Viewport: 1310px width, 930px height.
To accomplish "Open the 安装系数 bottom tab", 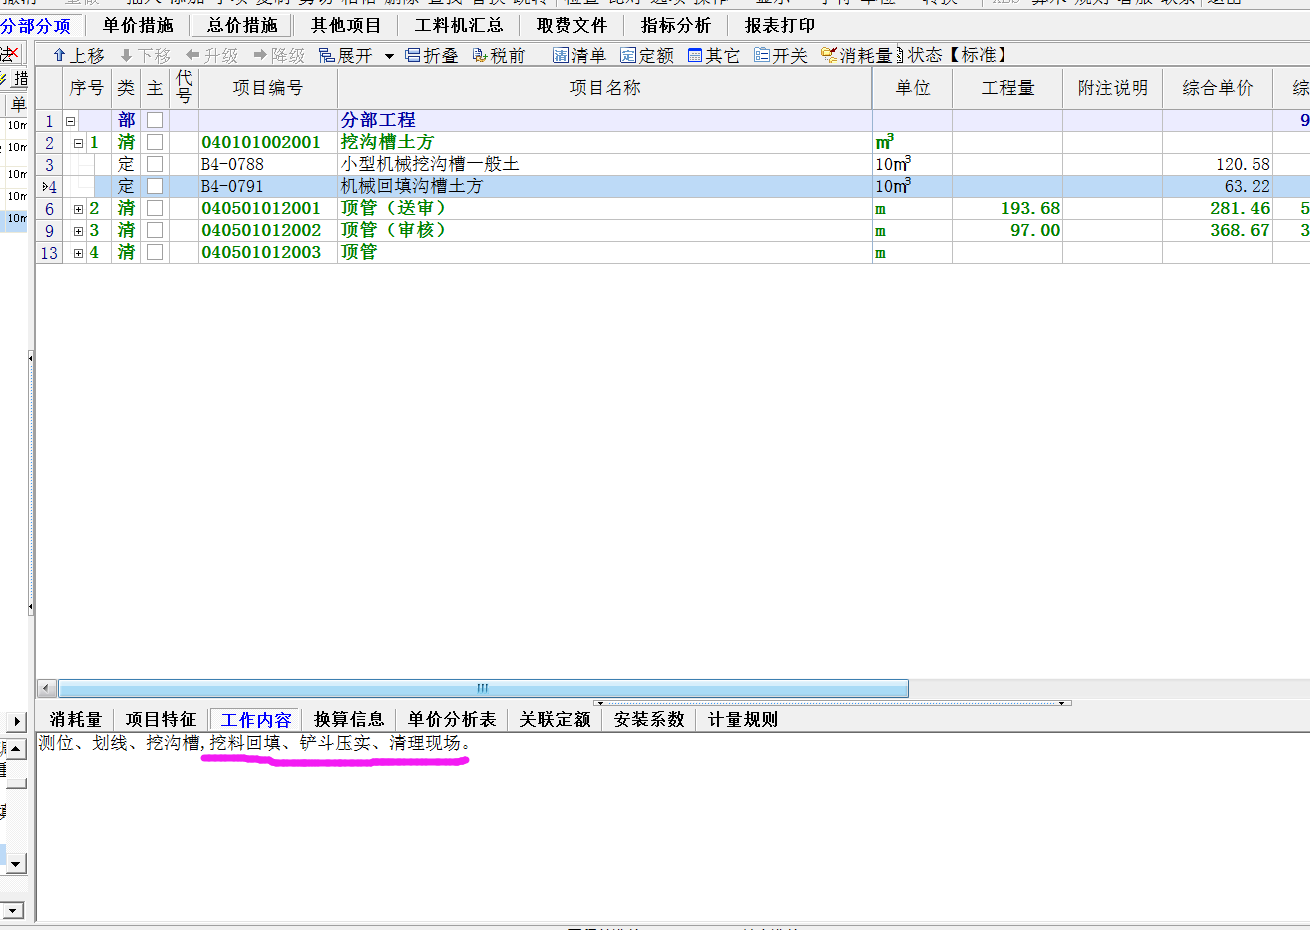I will pos(649,719).
